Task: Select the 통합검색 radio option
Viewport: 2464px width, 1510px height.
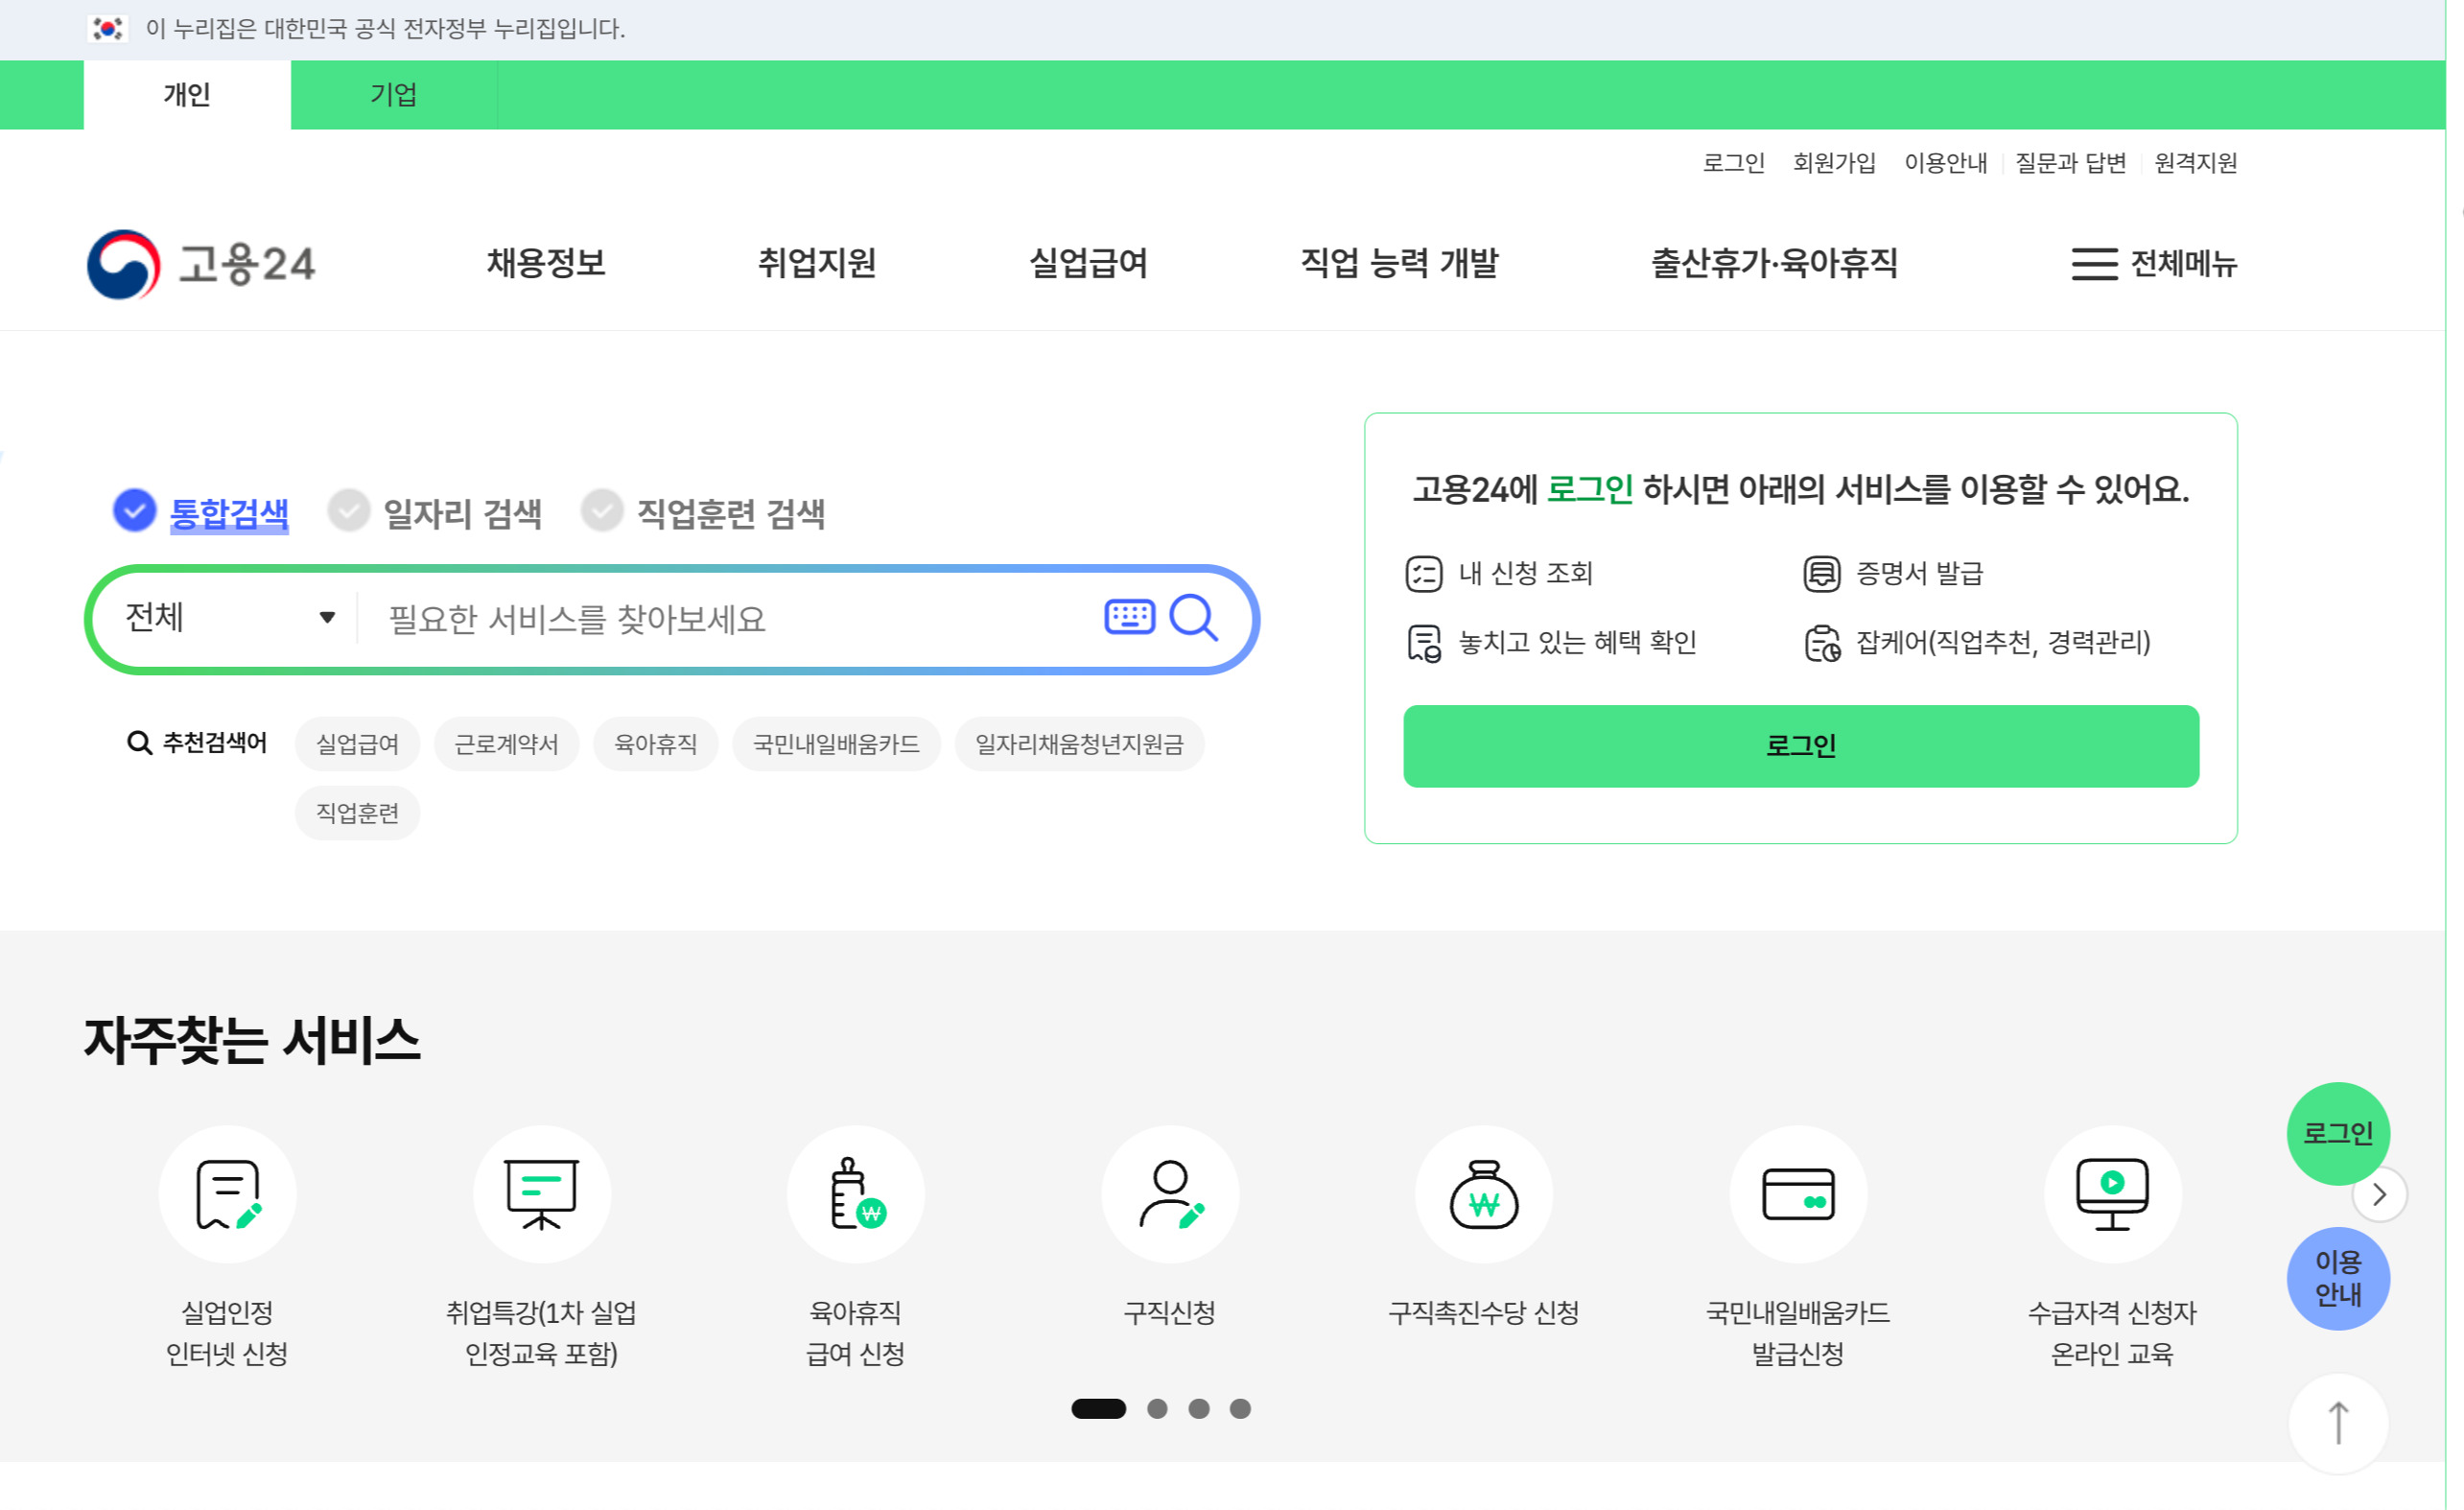Action: [135, 511]
